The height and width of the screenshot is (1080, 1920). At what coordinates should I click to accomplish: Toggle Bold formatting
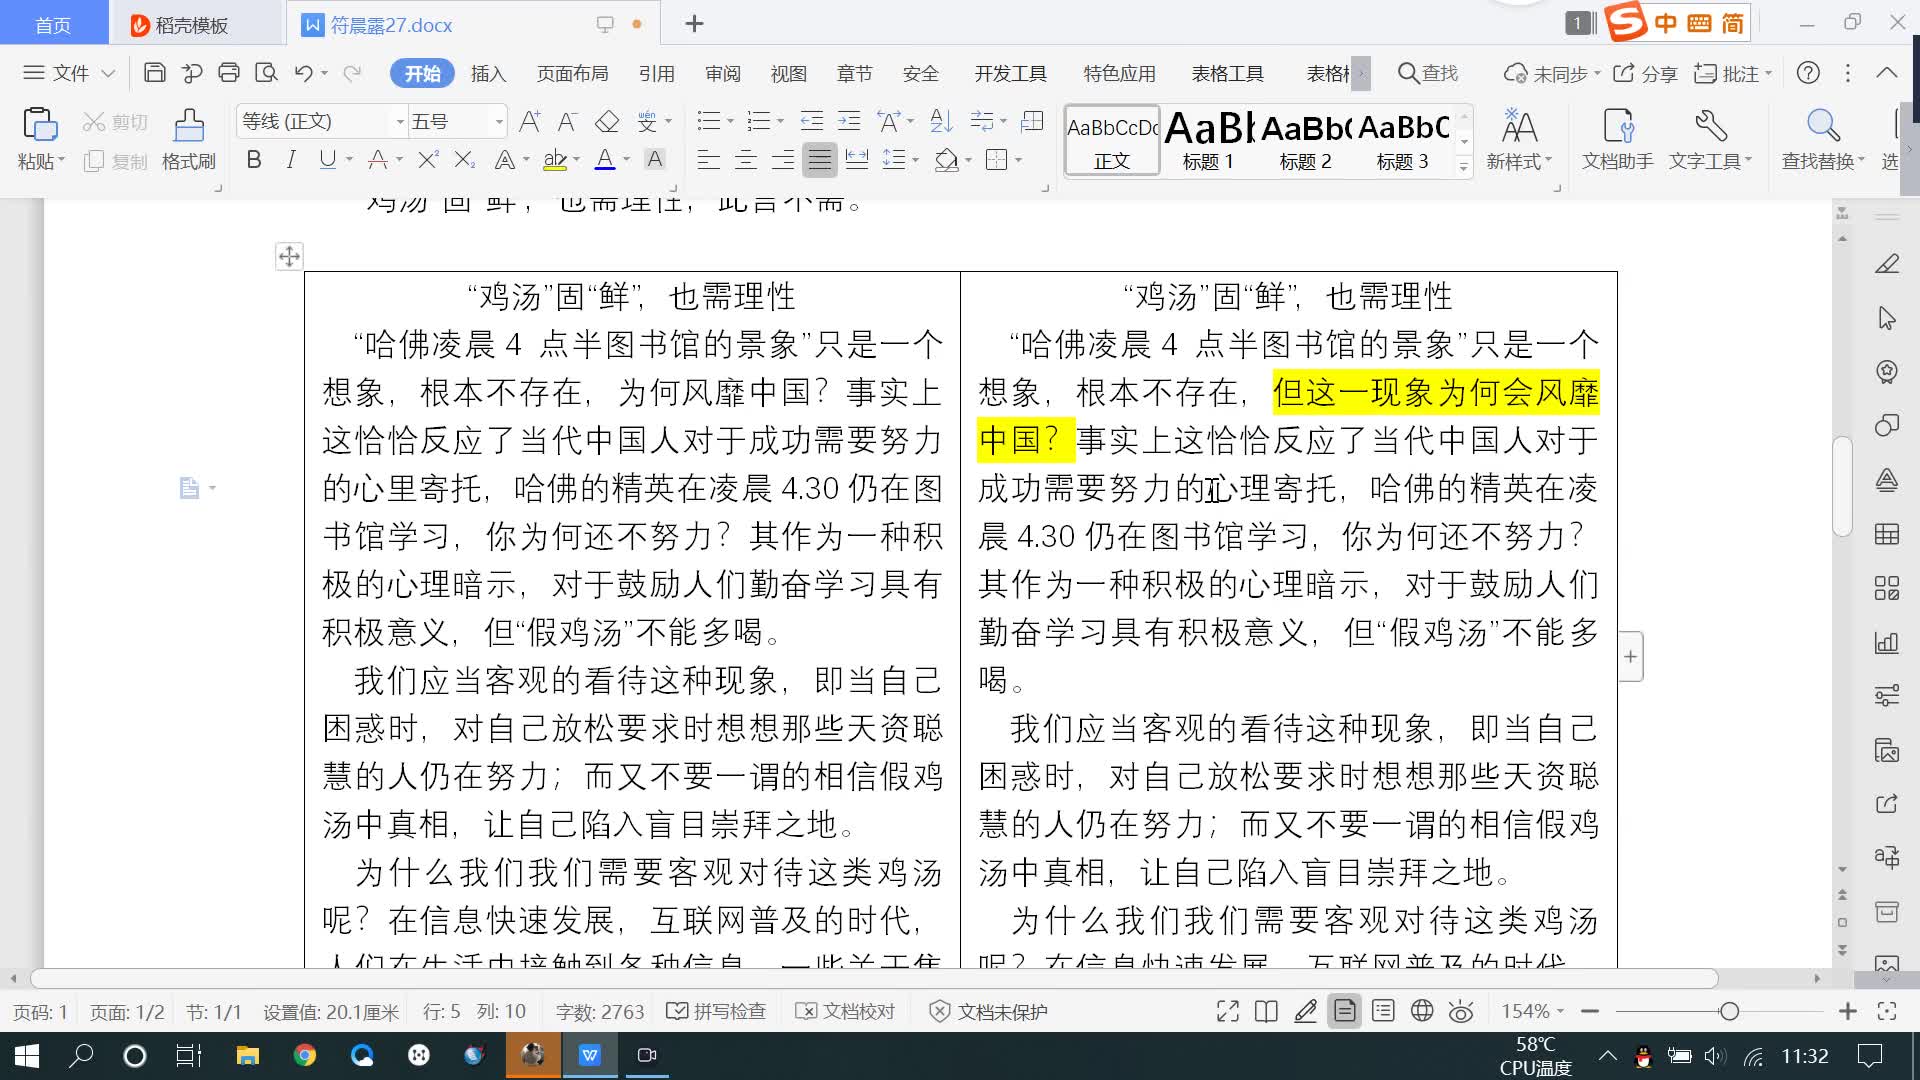254,160
